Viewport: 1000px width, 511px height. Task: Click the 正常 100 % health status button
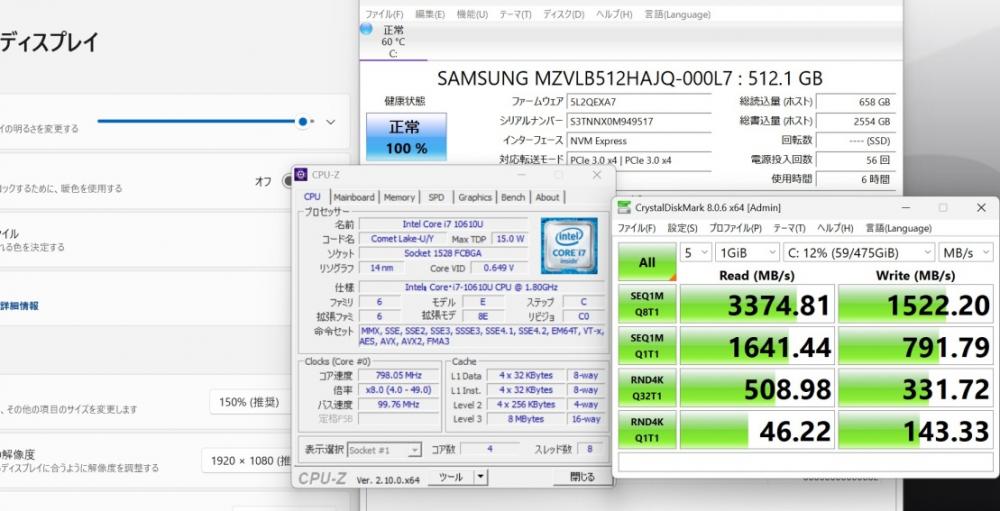click(x=406, y=137)
